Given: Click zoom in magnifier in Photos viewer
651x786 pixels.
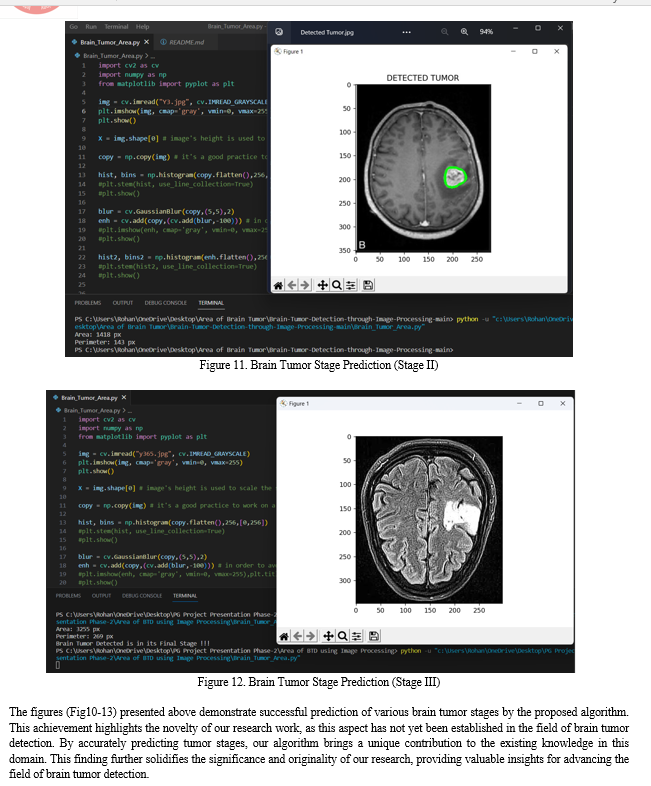Looking at the screenshot, I should pyautogui.click(x=465, y=32).
